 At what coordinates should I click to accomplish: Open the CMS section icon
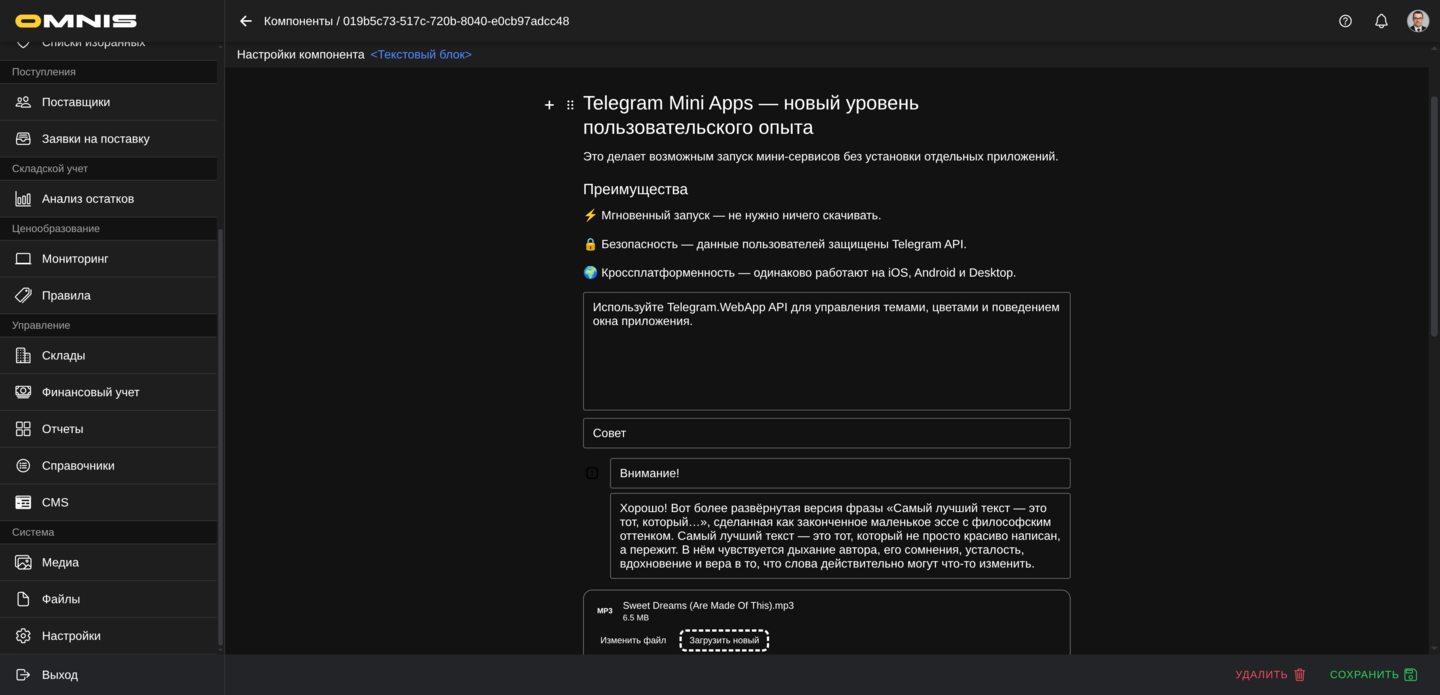(x=23, y=502)
